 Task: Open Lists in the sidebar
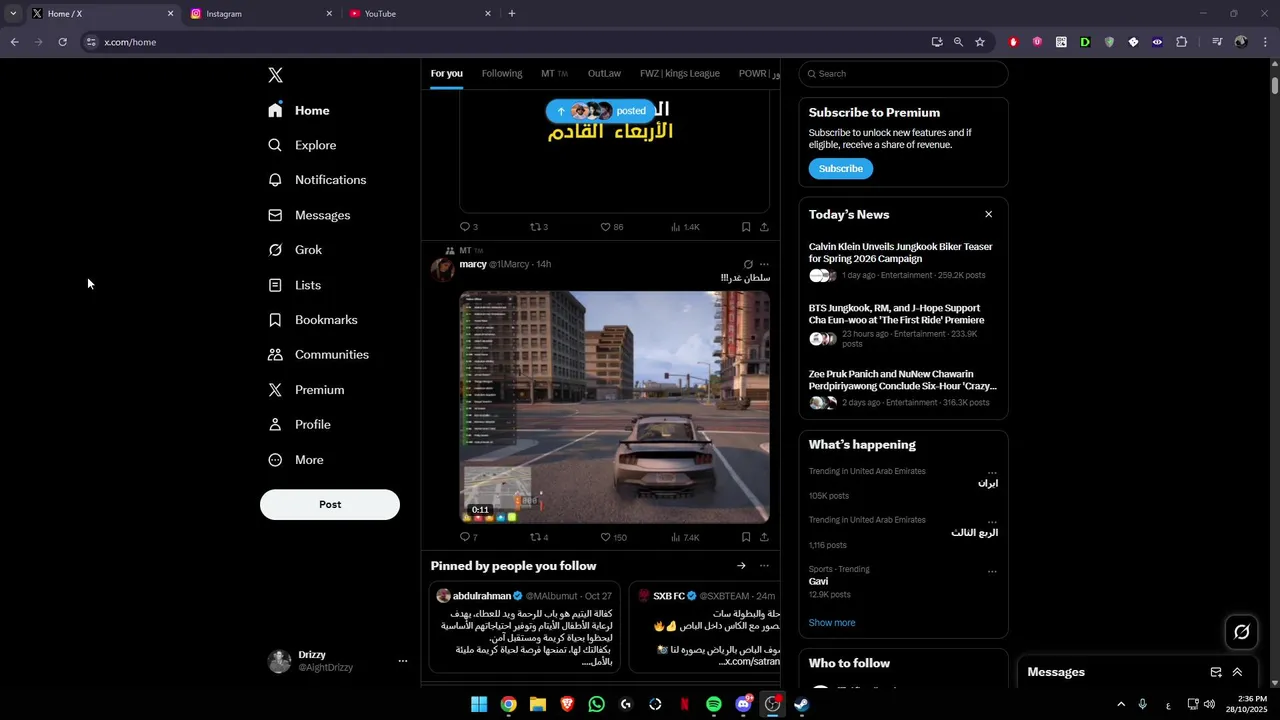click(x=294, y=285)
